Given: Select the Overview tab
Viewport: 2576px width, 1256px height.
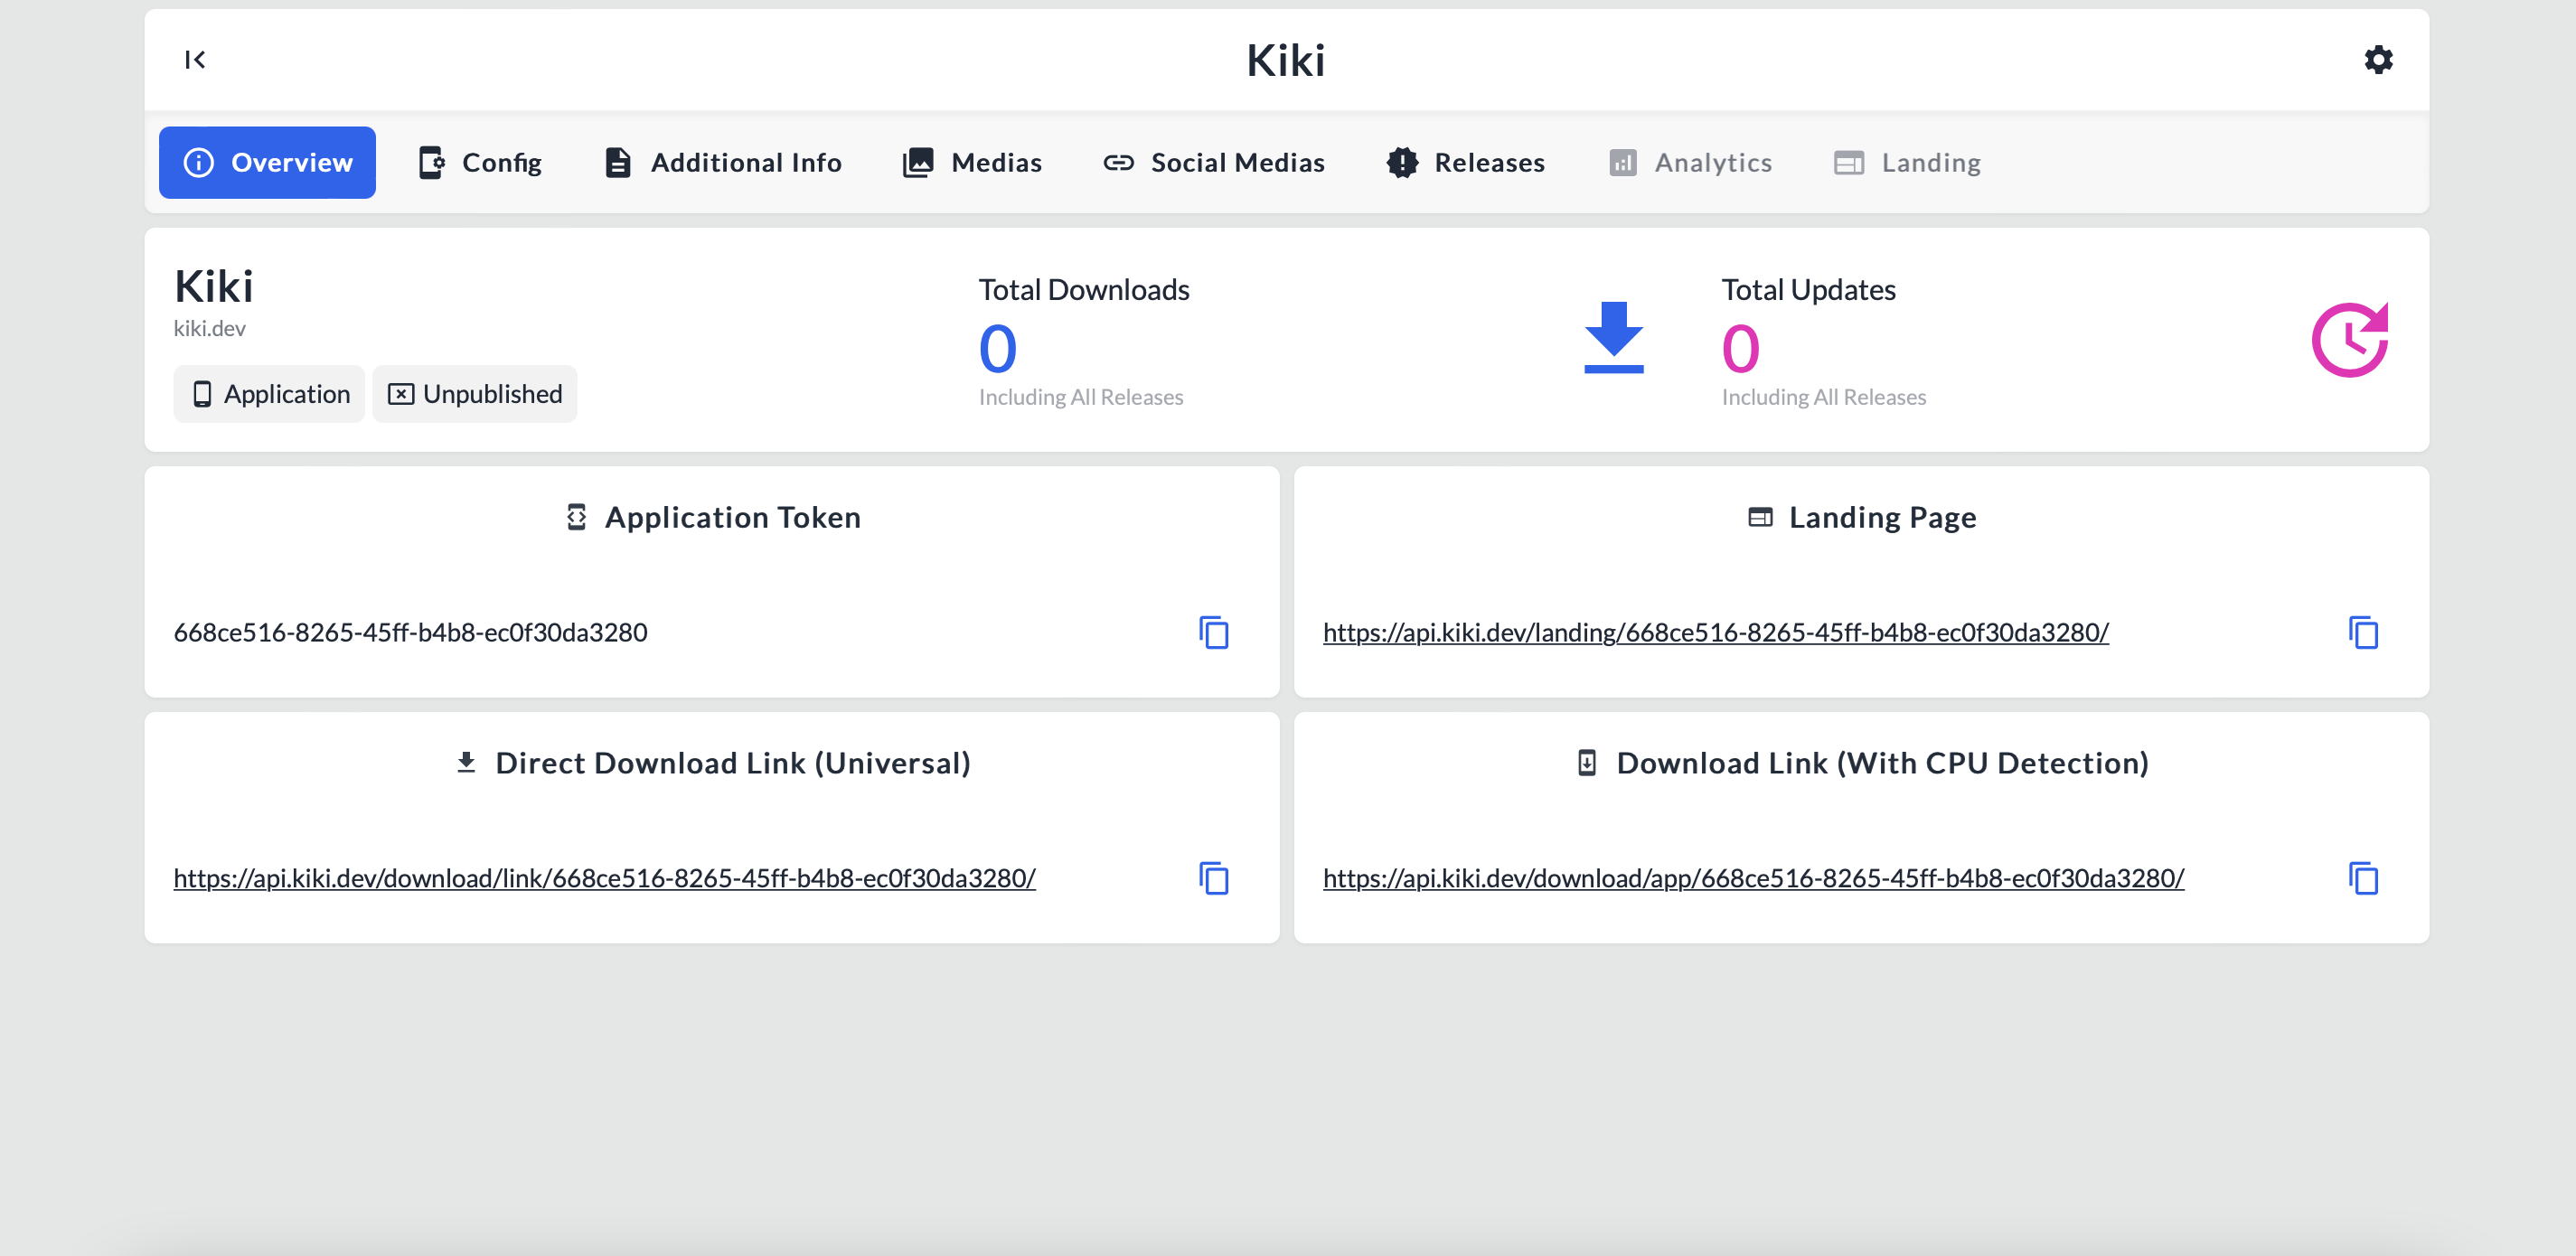Looking at the screenshot, I should coord(267,163).
